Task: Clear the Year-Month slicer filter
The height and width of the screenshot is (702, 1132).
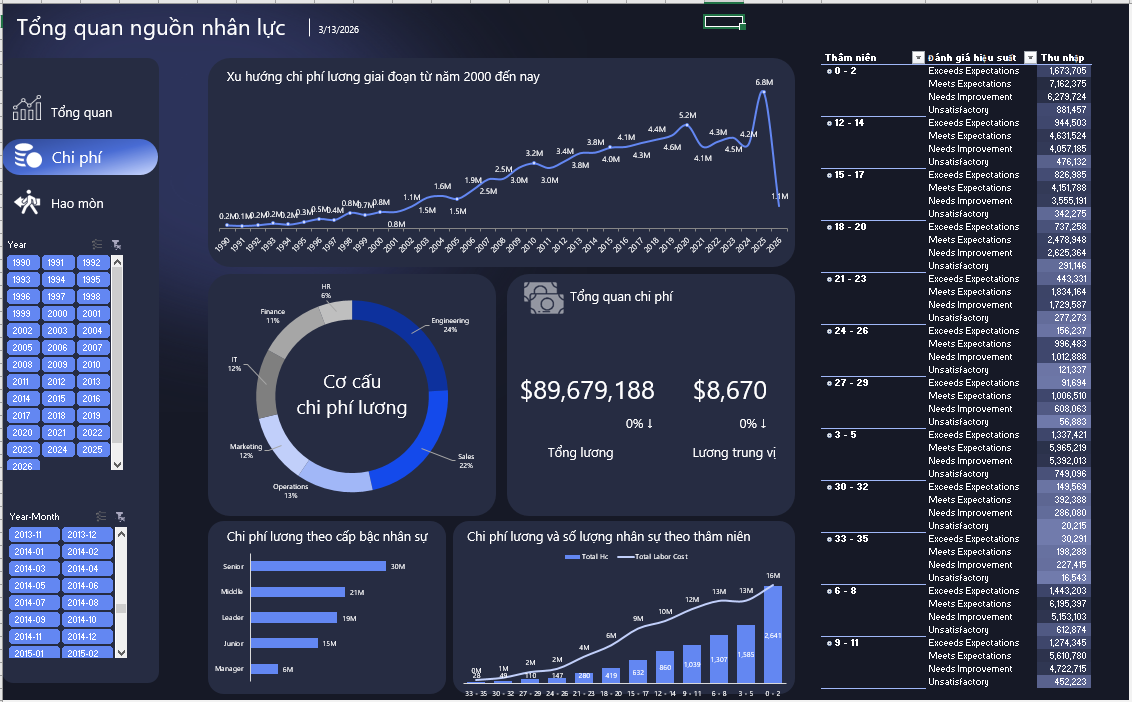Action: 120,516
